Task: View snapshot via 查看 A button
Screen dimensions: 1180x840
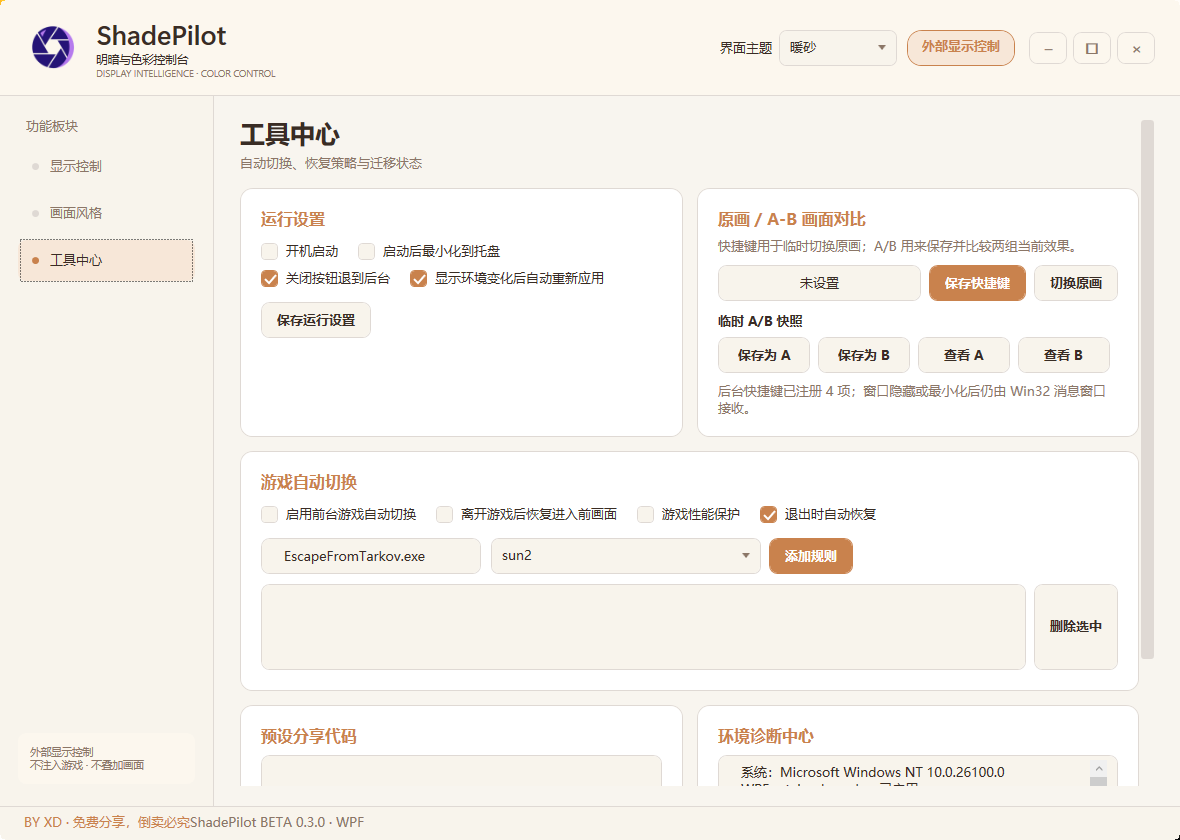Action: click(963, 355)
